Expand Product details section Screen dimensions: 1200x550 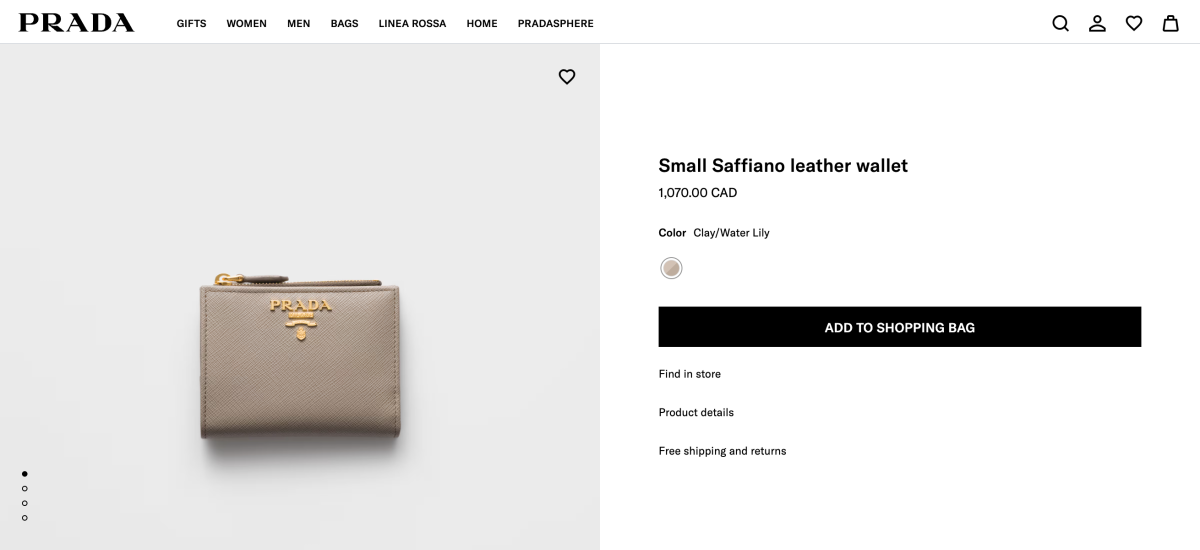pos(696,413)
